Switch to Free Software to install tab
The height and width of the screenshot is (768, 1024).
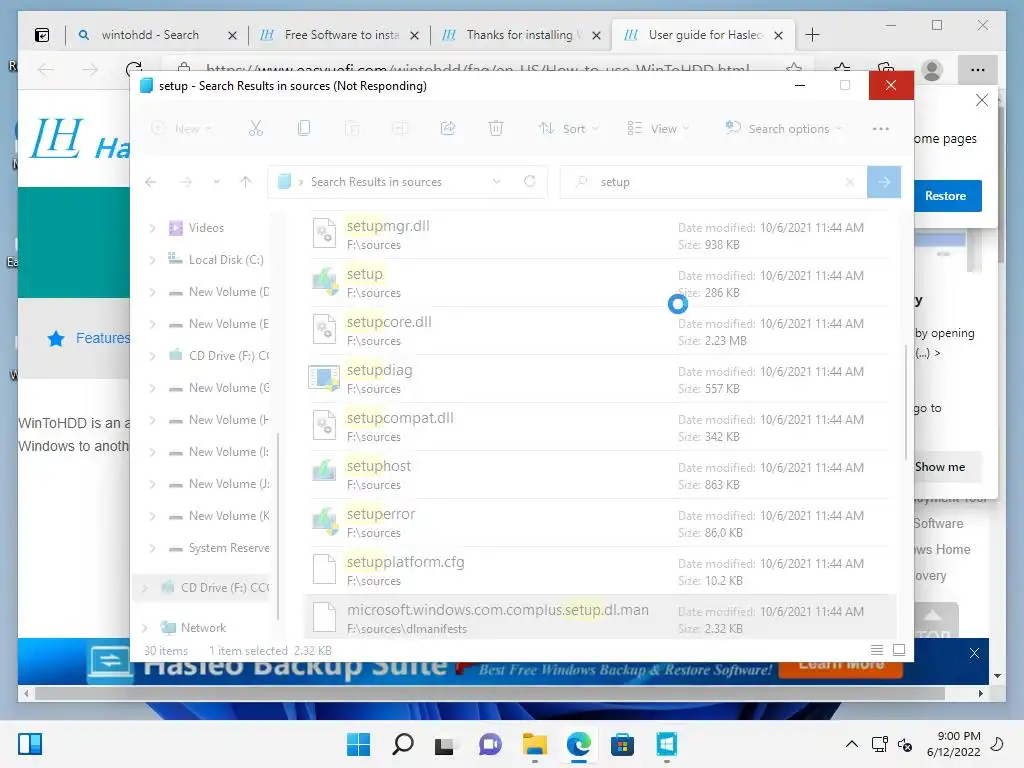click(341, 35)
